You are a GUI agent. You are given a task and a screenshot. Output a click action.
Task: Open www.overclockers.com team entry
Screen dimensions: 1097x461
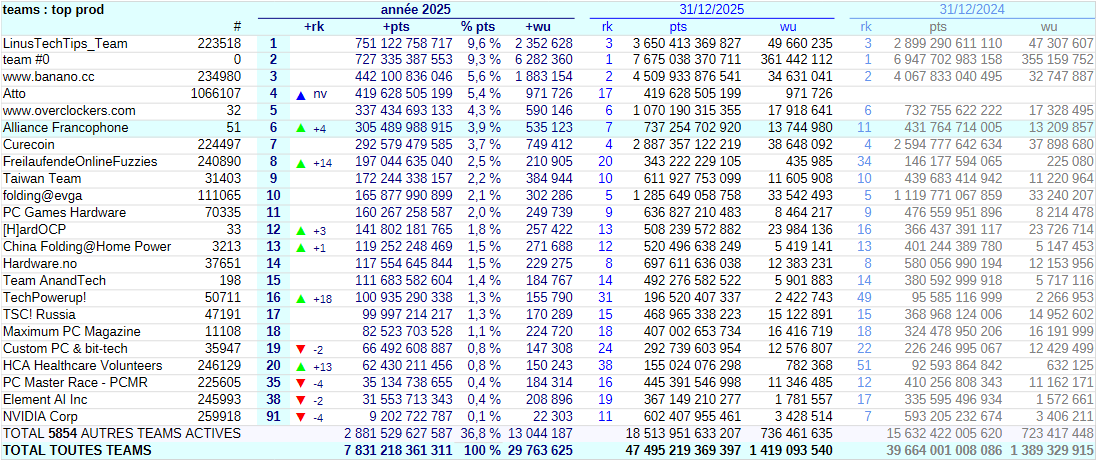coord(69,111)
